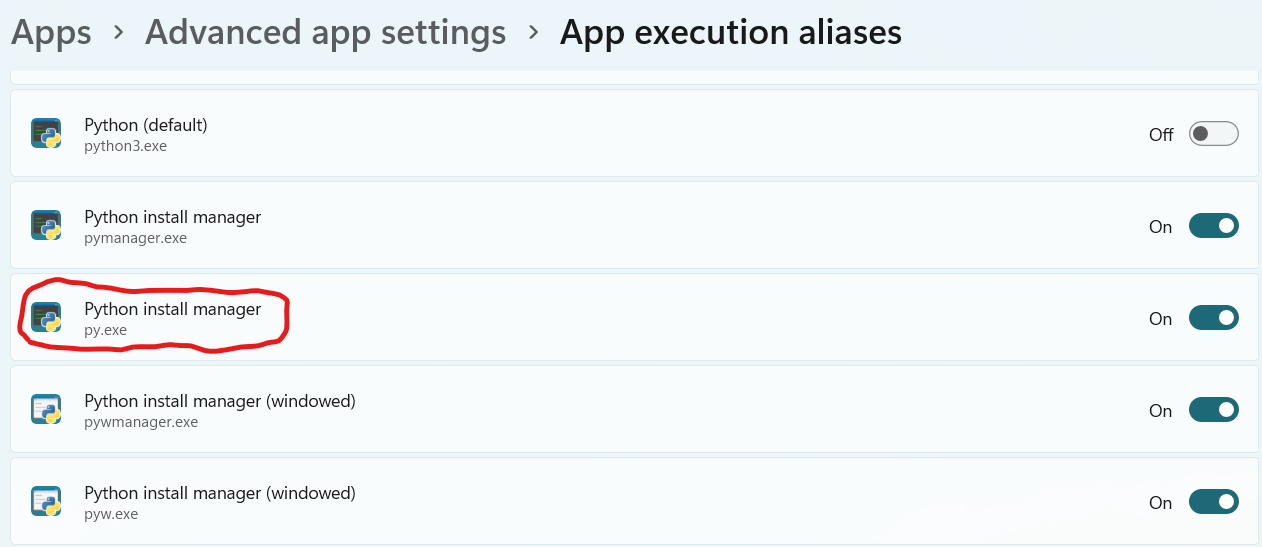The image size is (1262, 547).
Task: Disable the pymanager.exe alias toggle
Action: (1213, 226)
